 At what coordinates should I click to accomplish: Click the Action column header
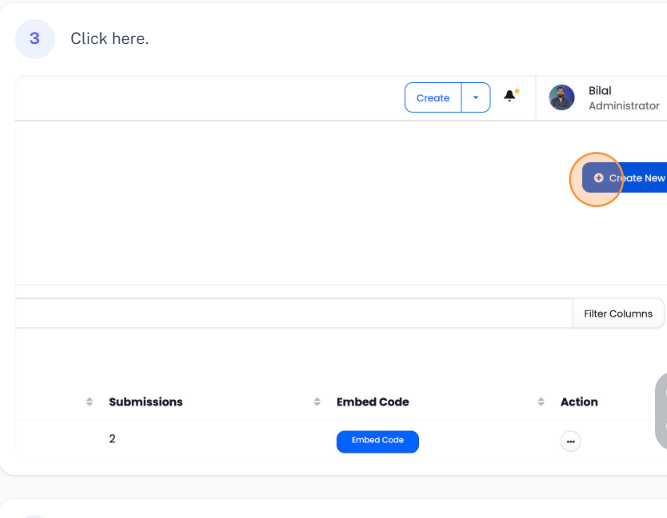(x=579, y=402)
